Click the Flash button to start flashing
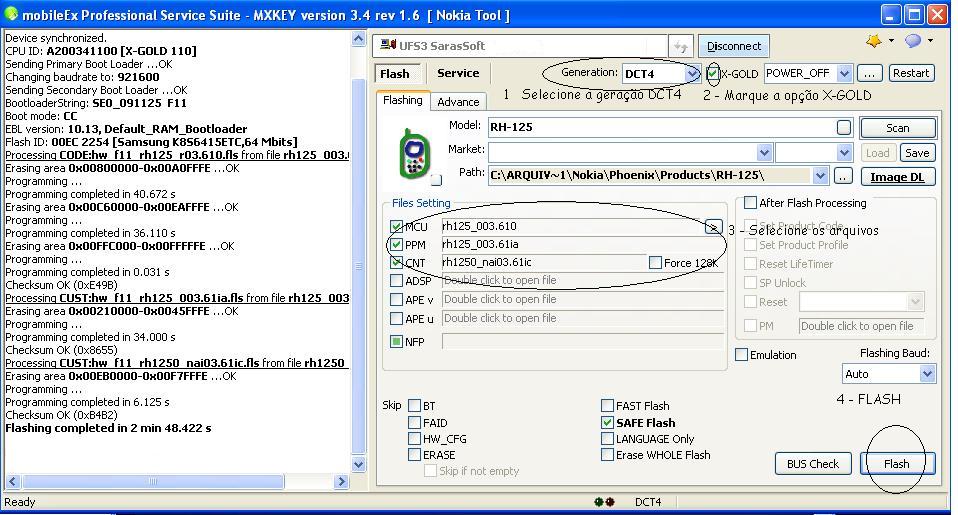 click(x=896, y=464)
